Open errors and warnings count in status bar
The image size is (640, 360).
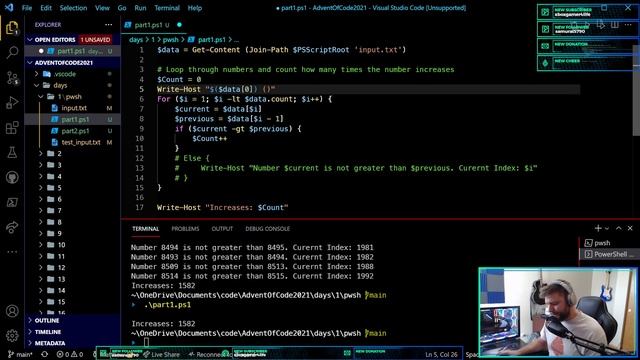(70, 354)
